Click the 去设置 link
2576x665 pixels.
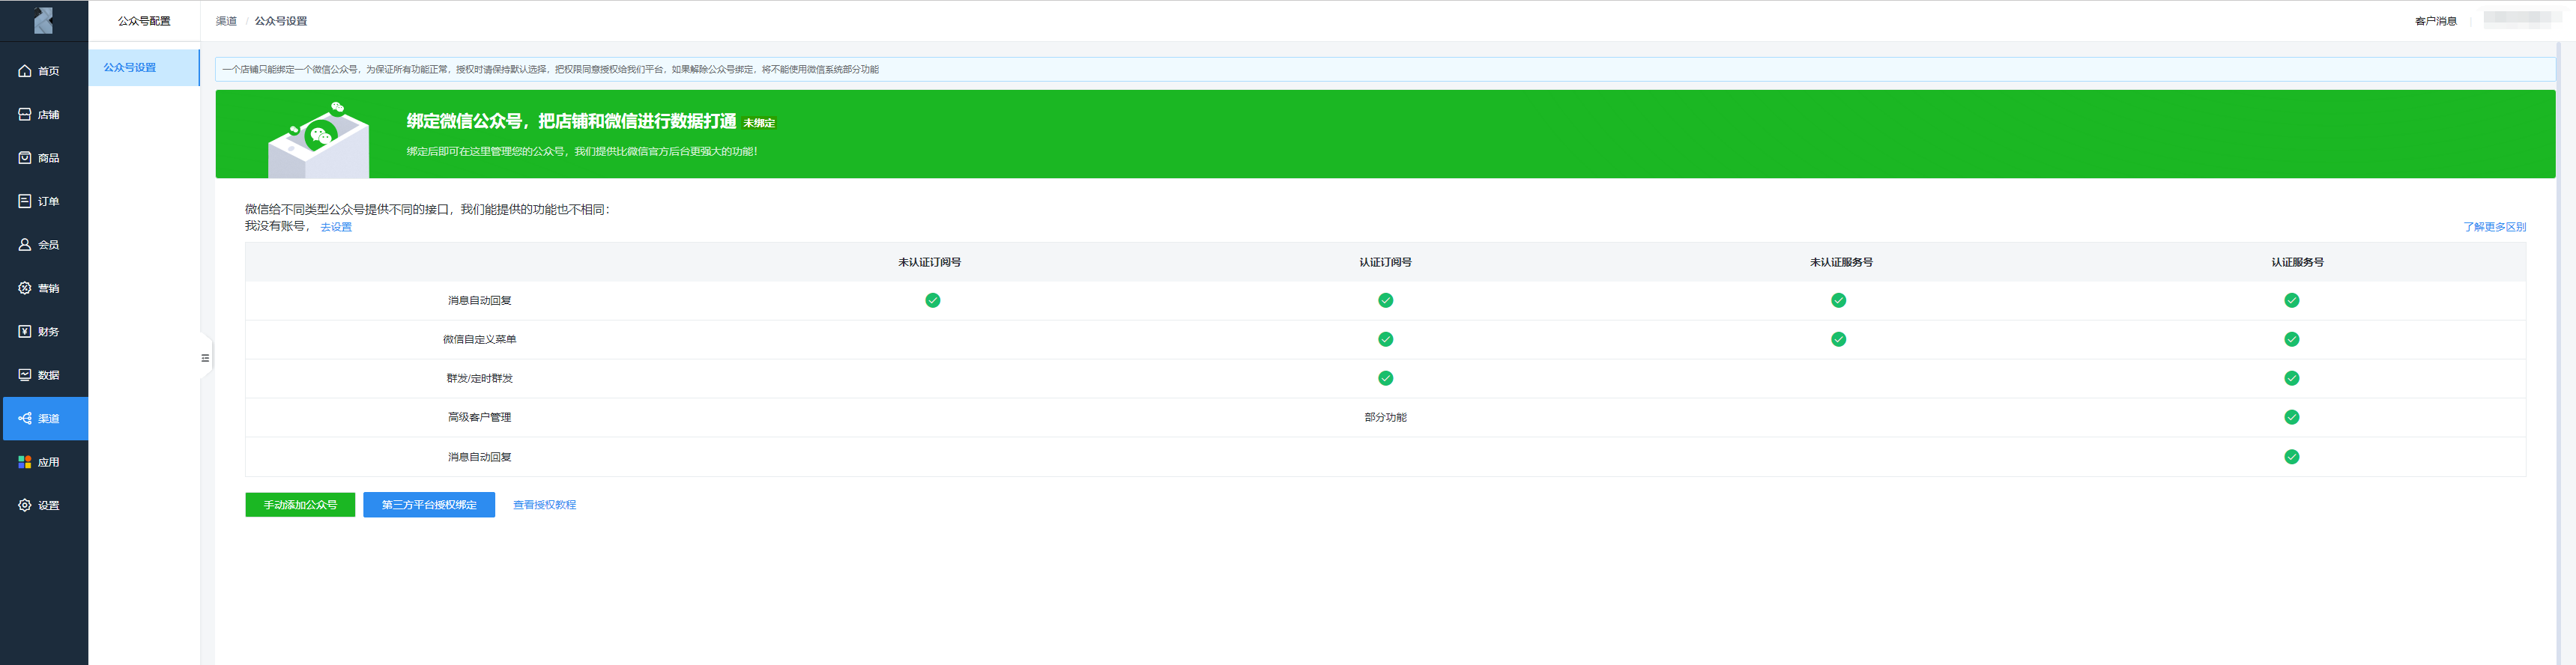tap(336, 227)
